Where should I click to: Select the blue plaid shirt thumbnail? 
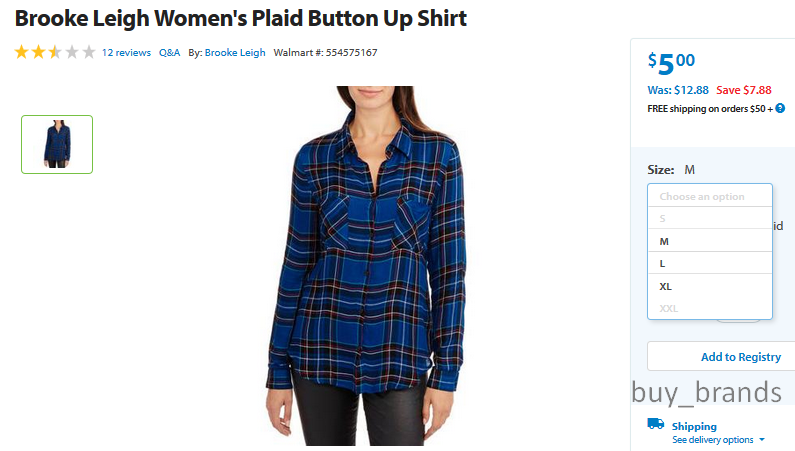(57, 144)
